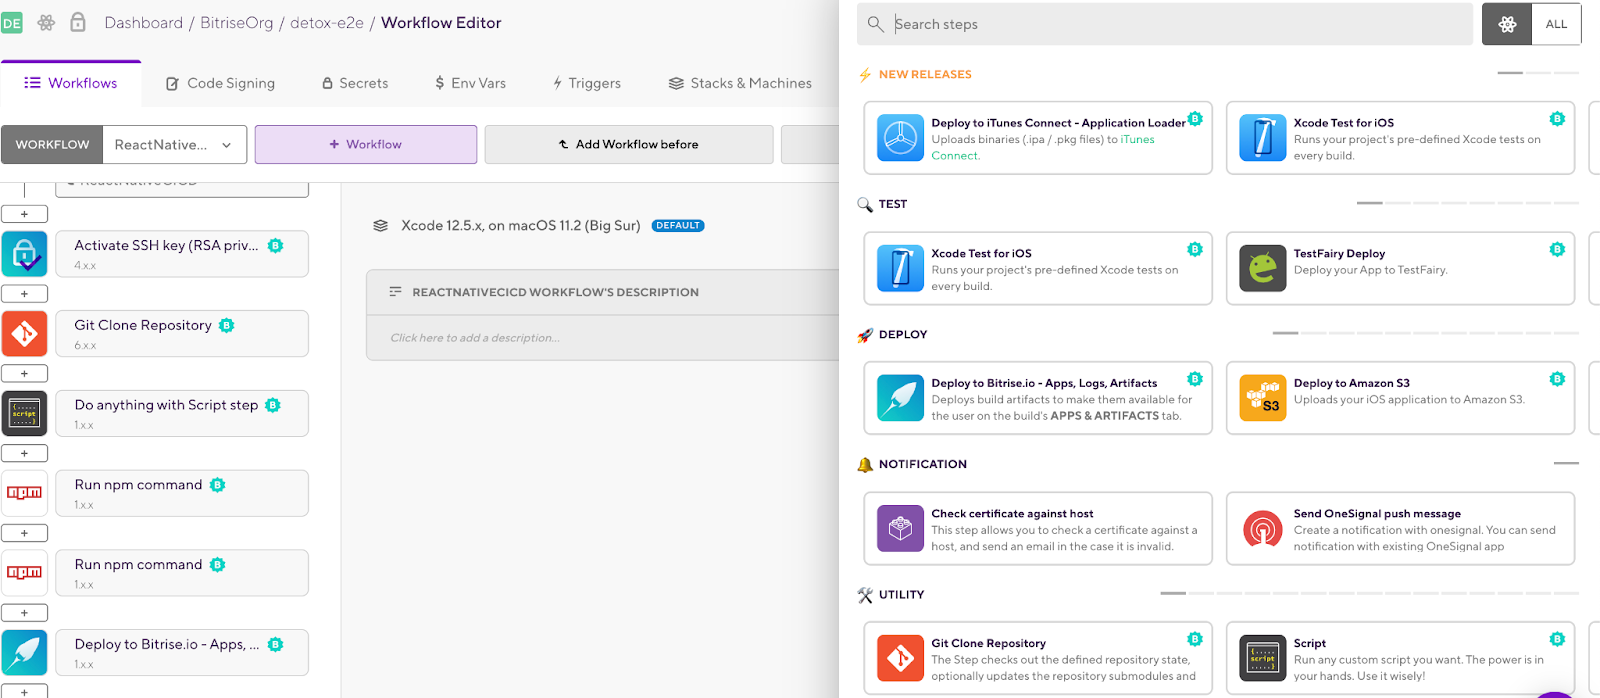Open the ReactNative workflow selector dropdown
The height and width of the screenshot is (698, 1600).
point(175,145)
